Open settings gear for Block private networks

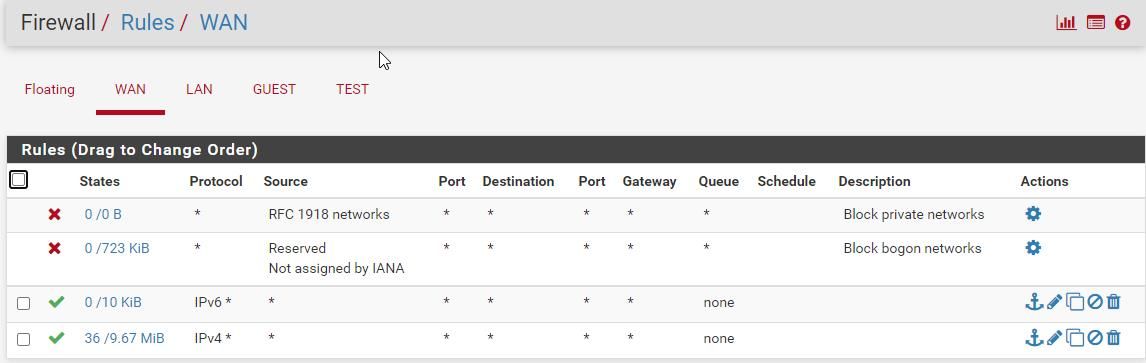pyautogui.click(x=1033, y=214)
